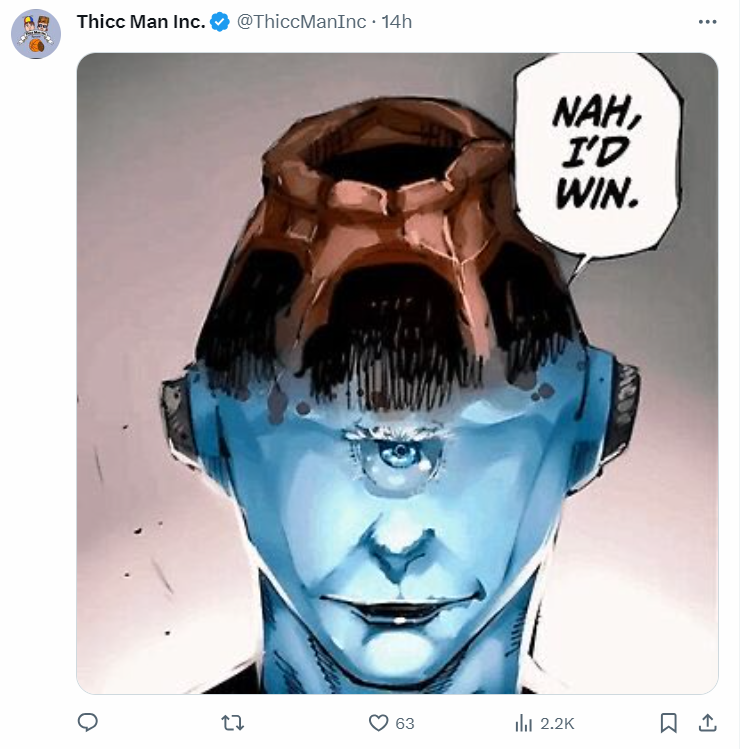Click the 2.2K views count

[558, 723]
